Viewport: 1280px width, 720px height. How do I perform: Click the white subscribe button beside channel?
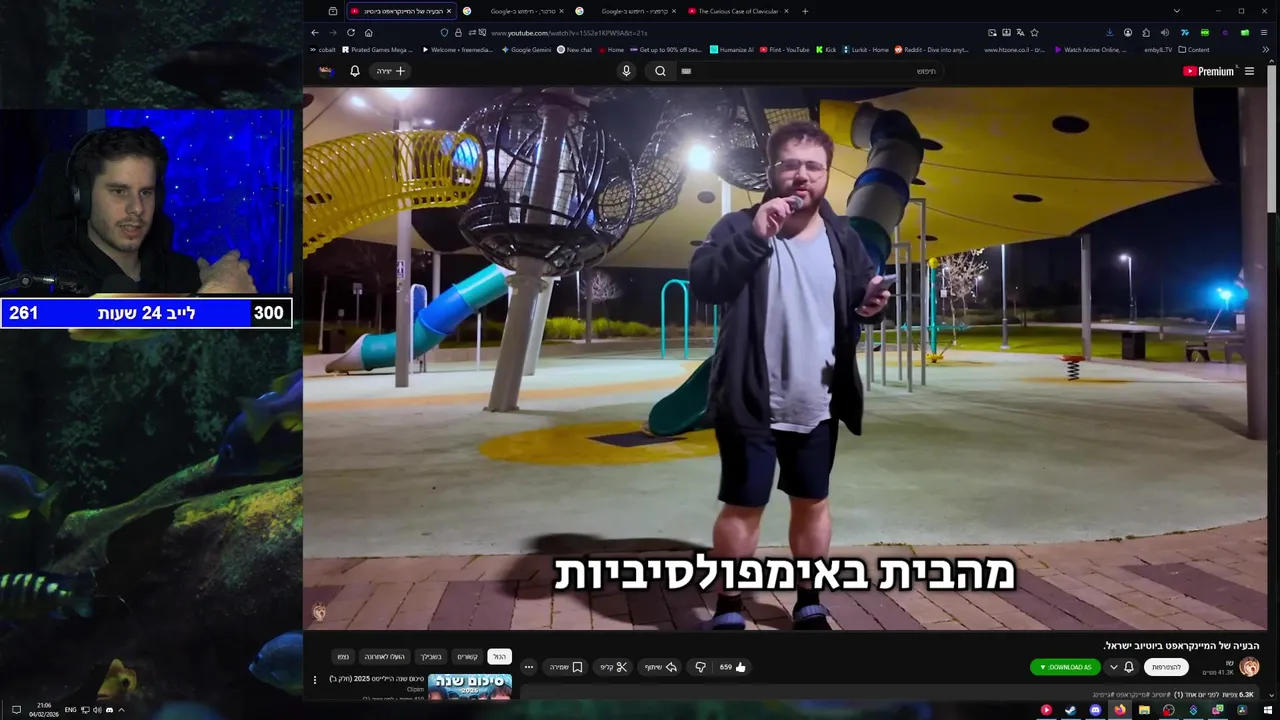click(x=1166, y=667)
